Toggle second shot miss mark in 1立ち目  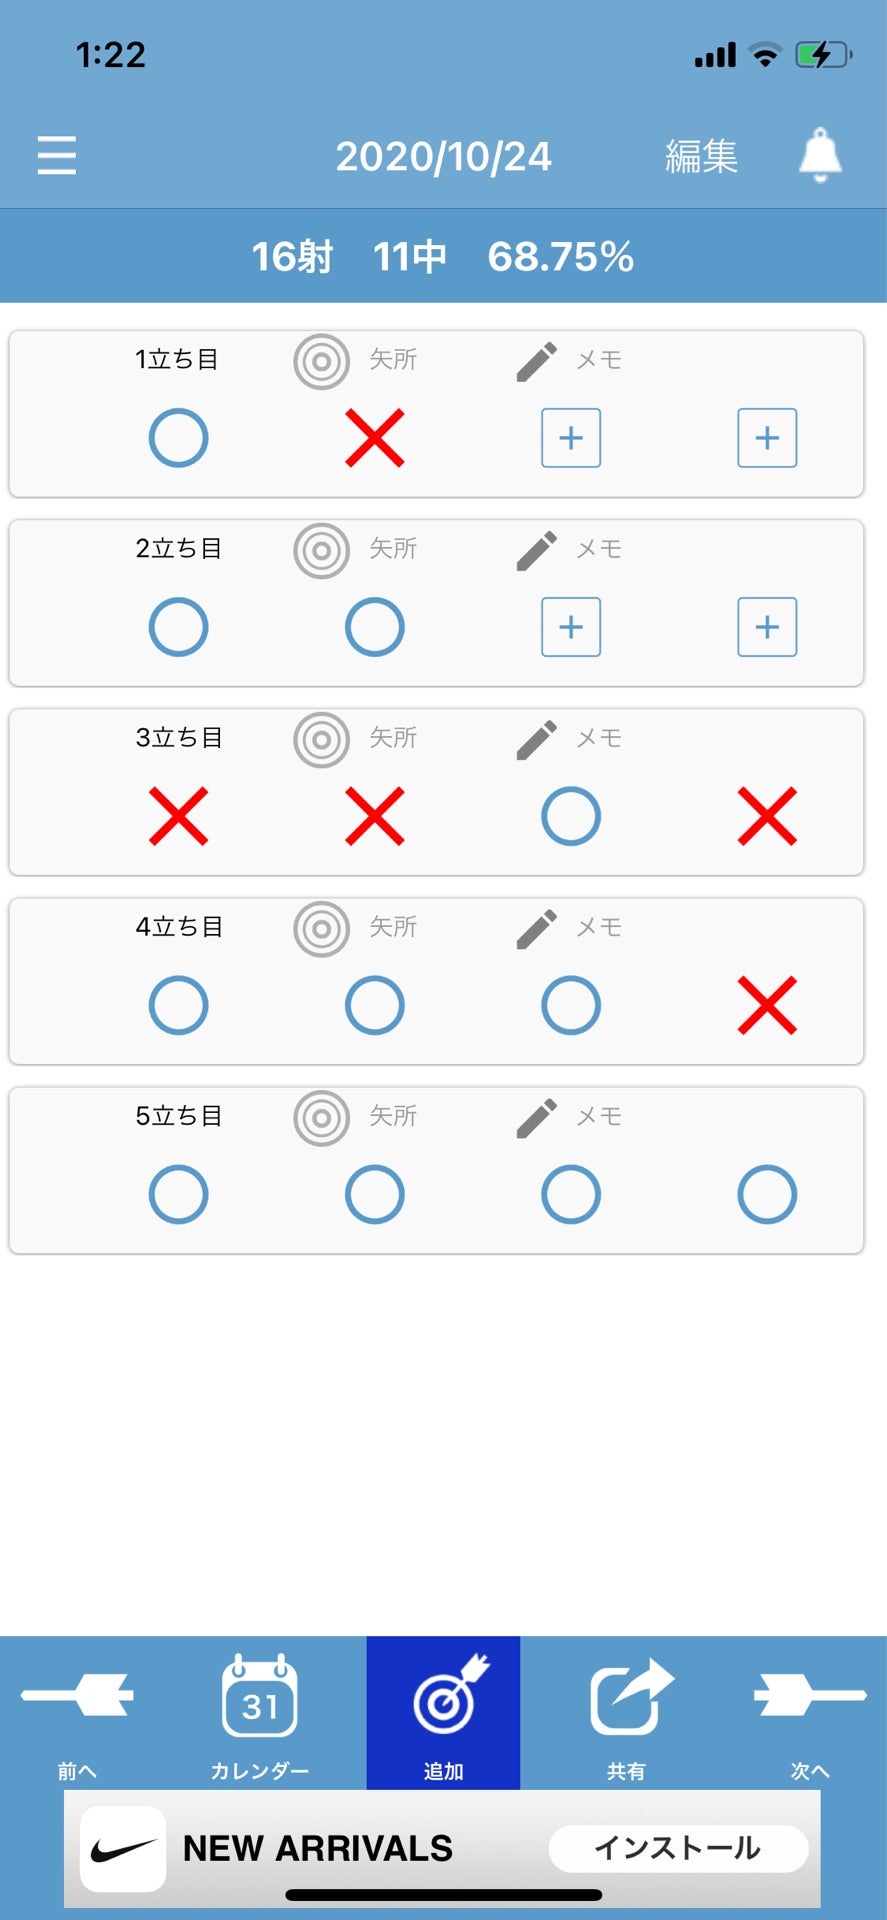coord(375,438)
